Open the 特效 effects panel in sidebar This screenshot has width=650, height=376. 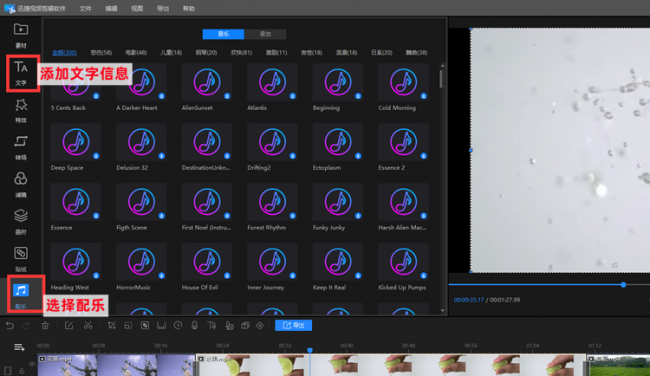point(21,110)
